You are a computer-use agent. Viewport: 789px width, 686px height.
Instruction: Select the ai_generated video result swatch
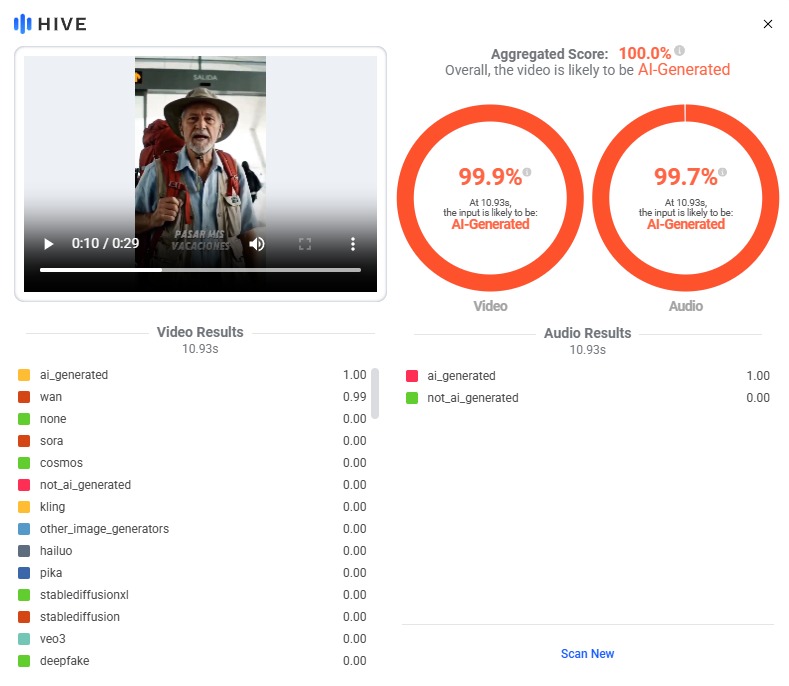pyautogui.click(x=24, y=375)
